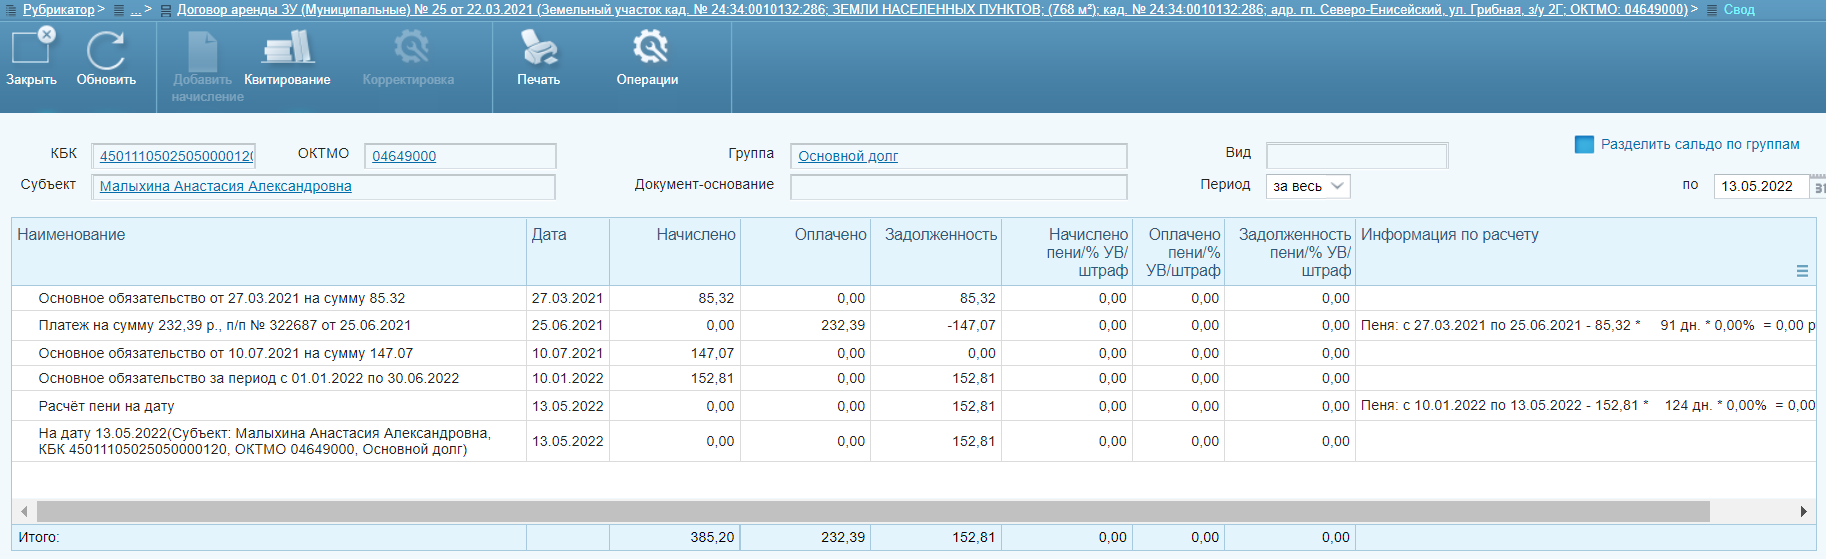Open the Договор аренды ЗУ breadcrumb link
Screen dimensions: 1826x559
click(932, 9)
